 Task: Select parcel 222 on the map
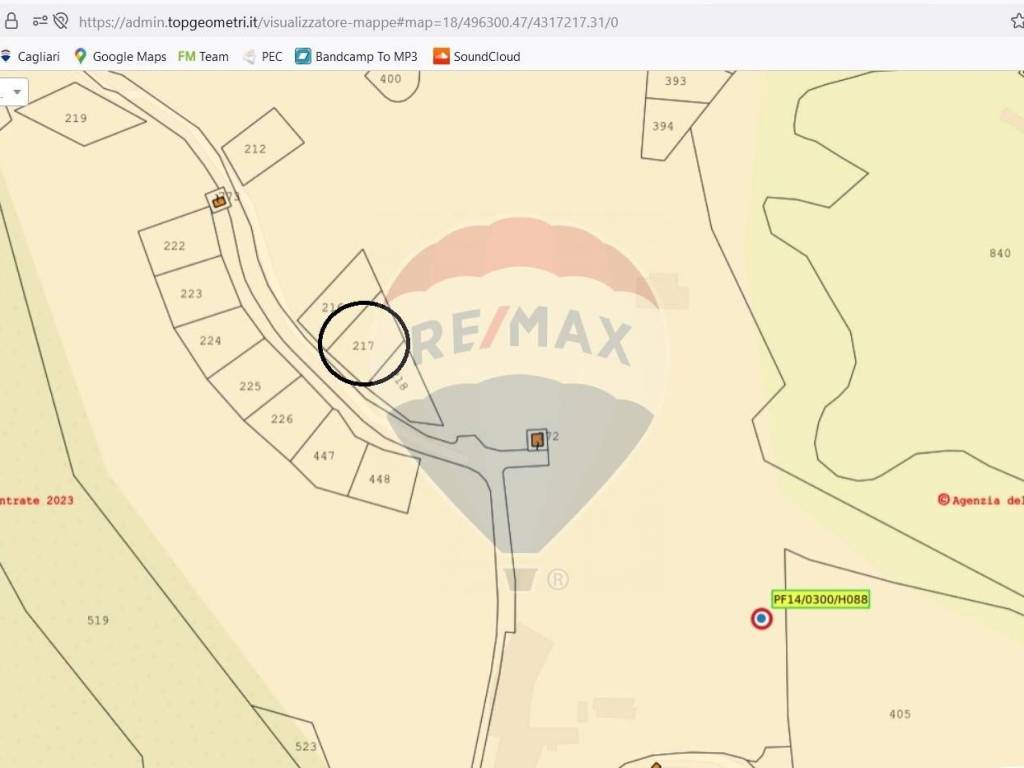click(x=175, y=246)
